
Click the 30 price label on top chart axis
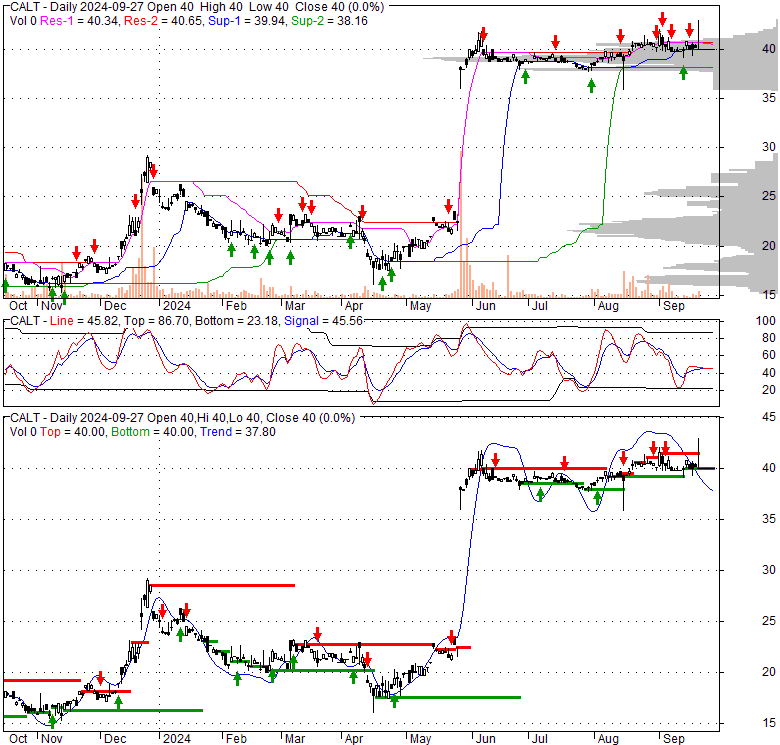769,147
